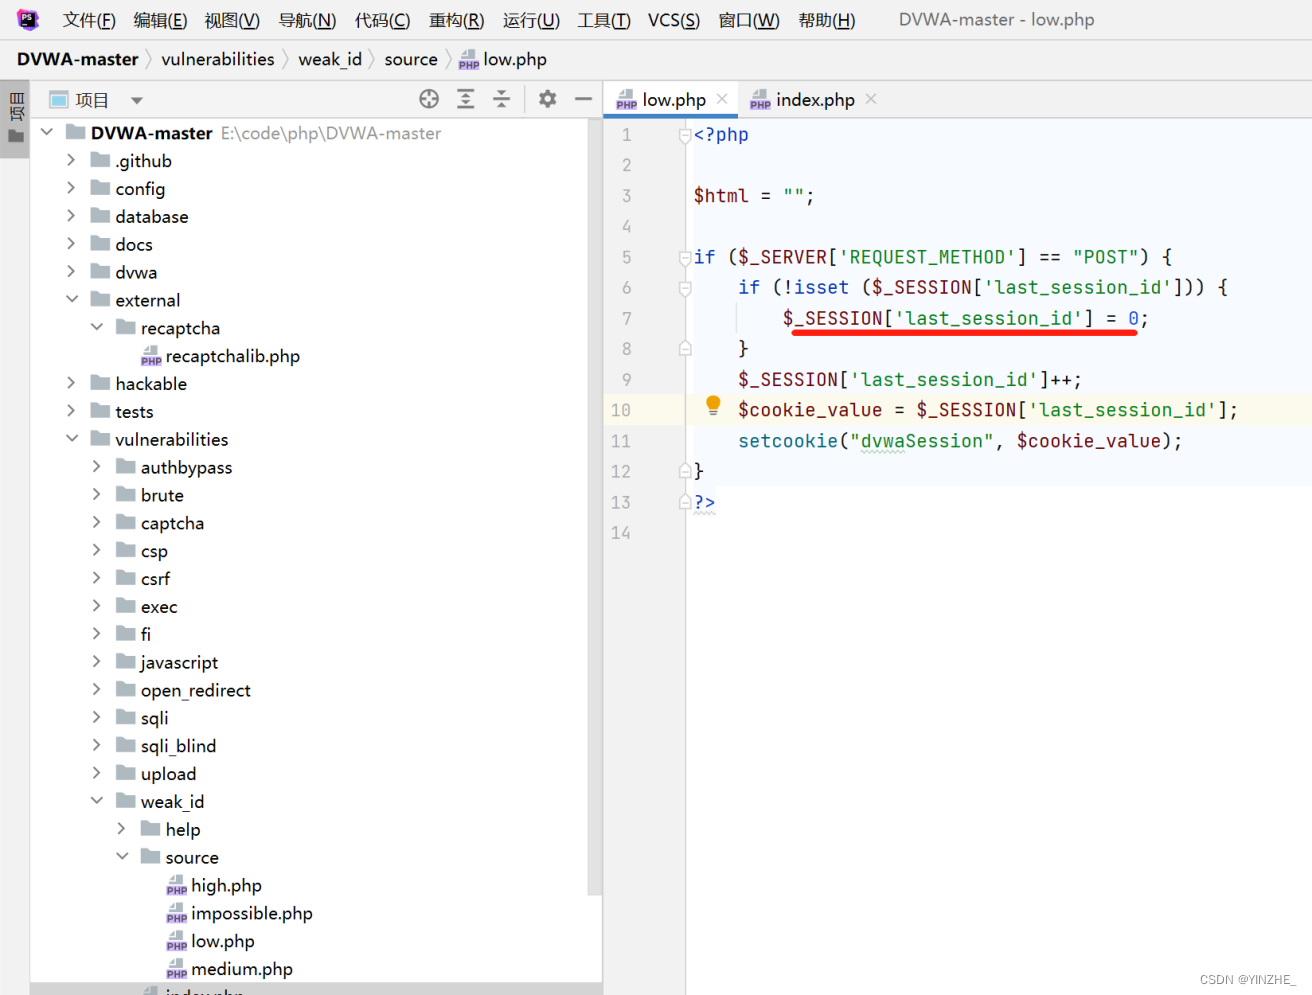Collapse the recaptcha folder arrow
The width and height of the screenshot is (1312, 995).
pyautogui.click(x=97, y=327)
